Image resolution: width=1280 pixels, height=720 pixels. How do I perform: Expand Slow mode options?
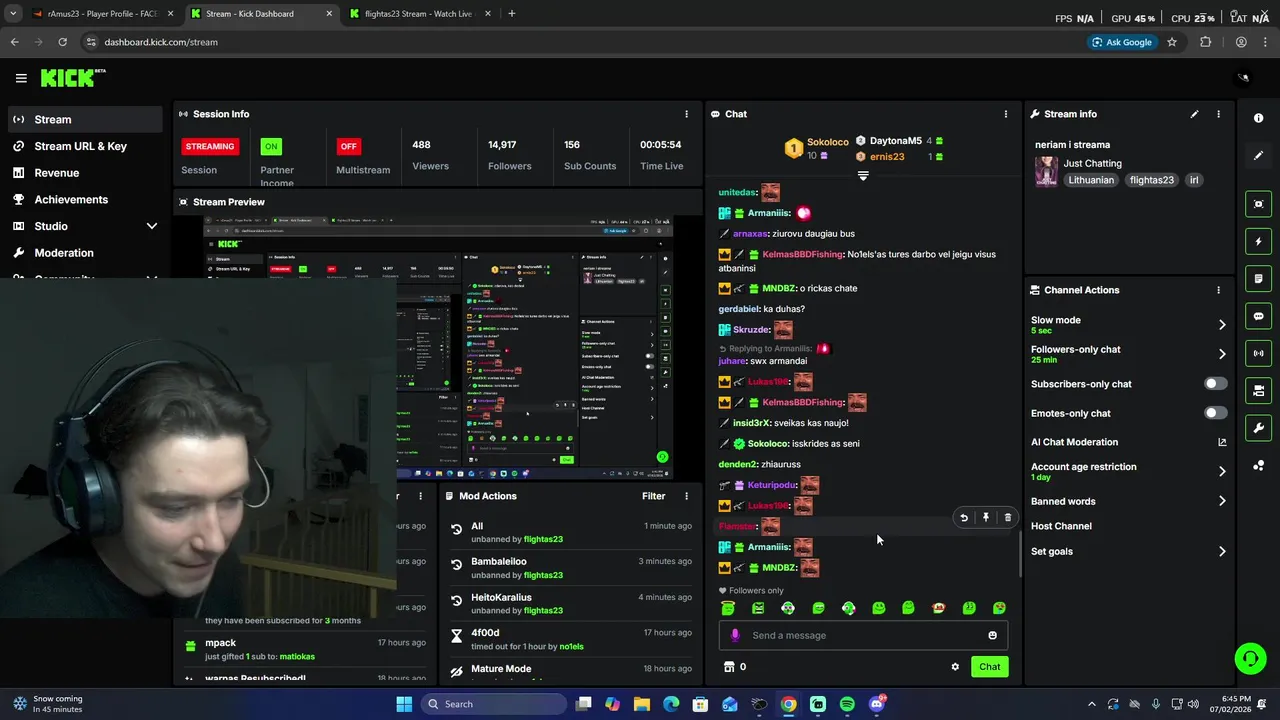tap(1221, 324)
